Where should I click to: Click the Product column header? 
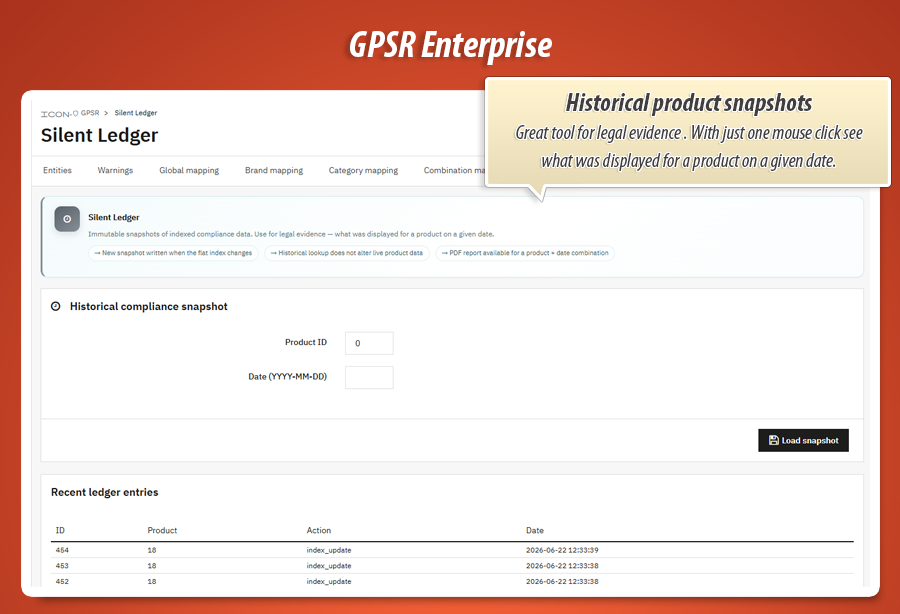point(162,530)
